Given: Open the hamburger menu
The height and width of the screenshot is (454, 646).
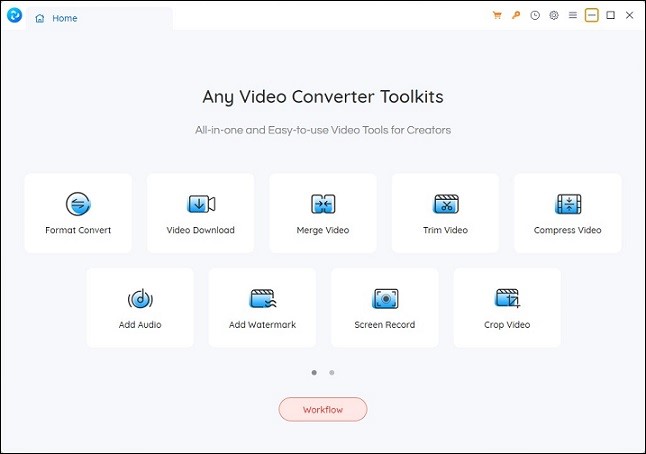Looking at the screenshot, I should coord(573,15).
